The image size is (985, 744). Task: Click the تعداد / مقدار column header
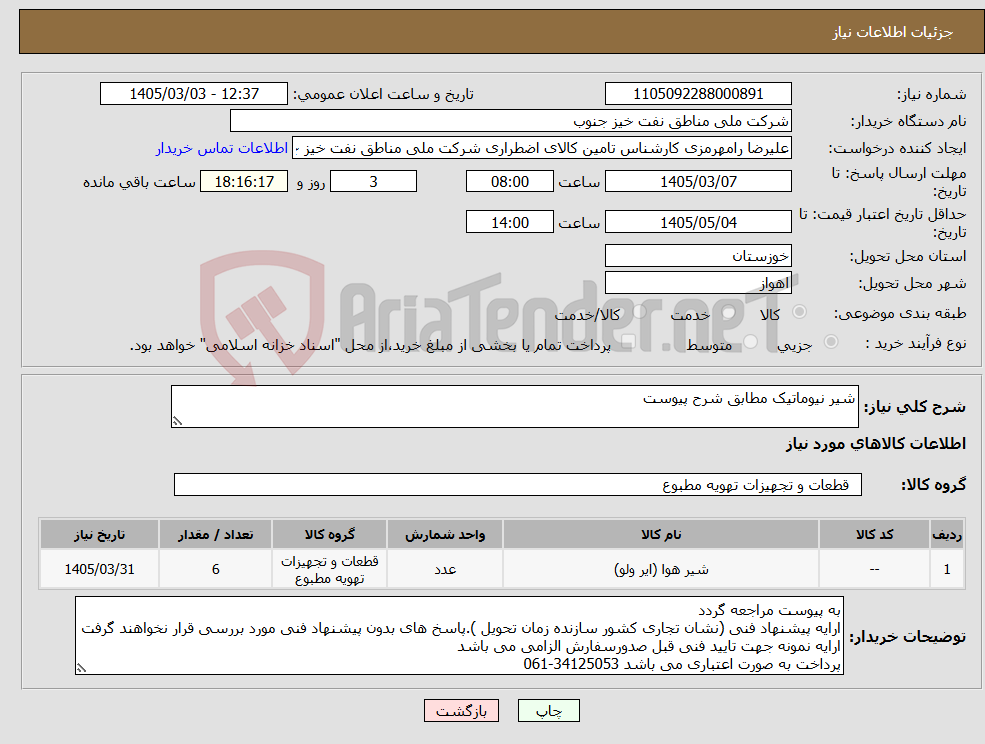[215, 534]
